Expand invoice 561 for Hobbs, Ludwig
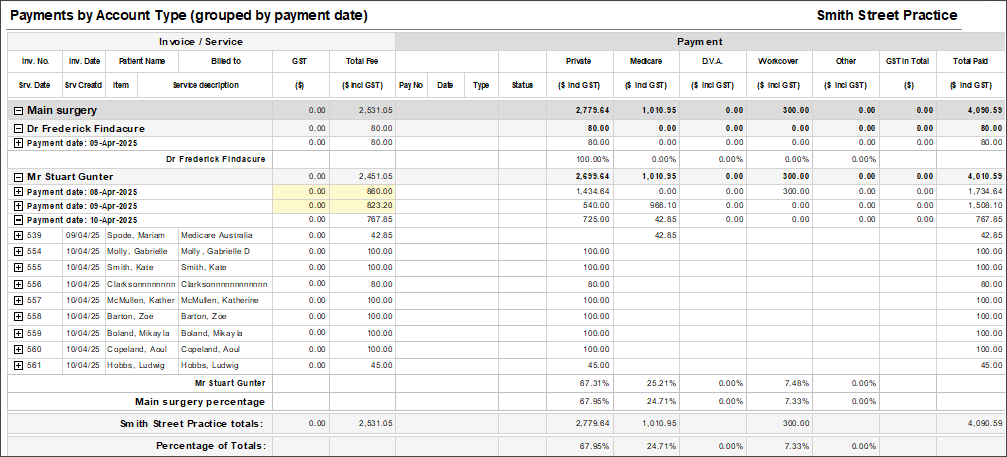 [x=19, y=365]
